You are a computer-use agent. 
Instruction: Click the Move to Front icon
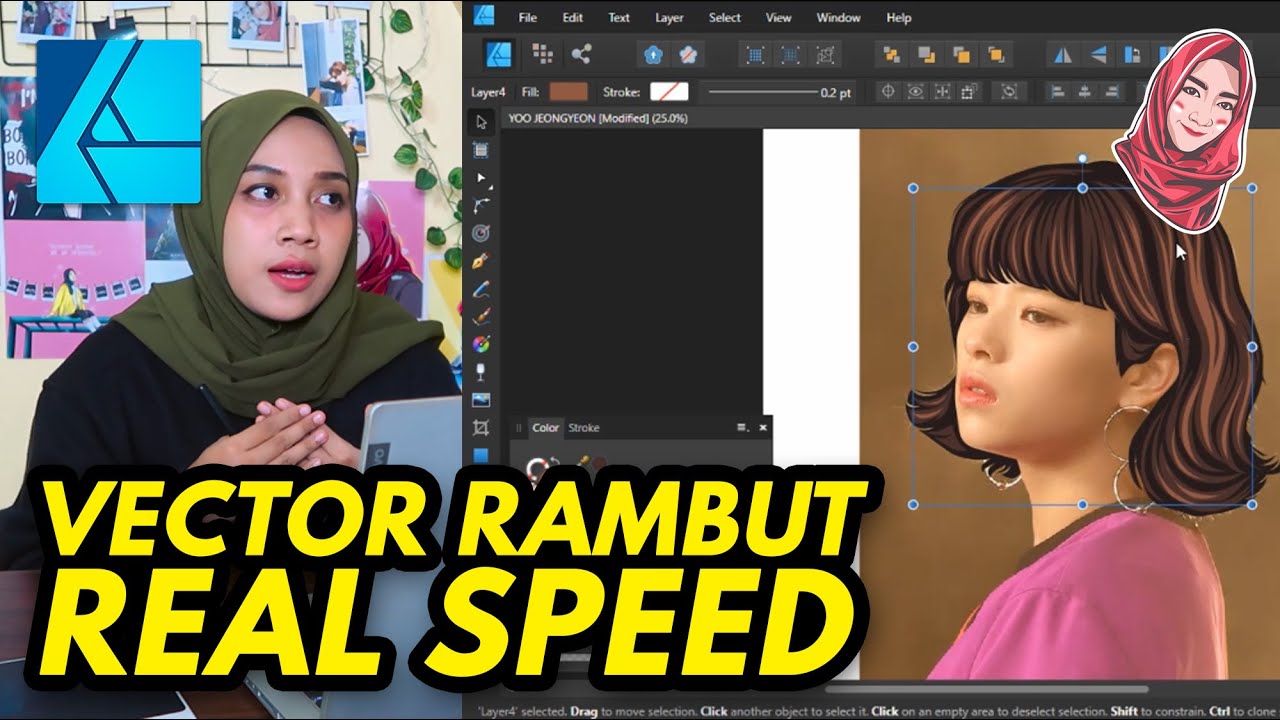coord(996,54)
